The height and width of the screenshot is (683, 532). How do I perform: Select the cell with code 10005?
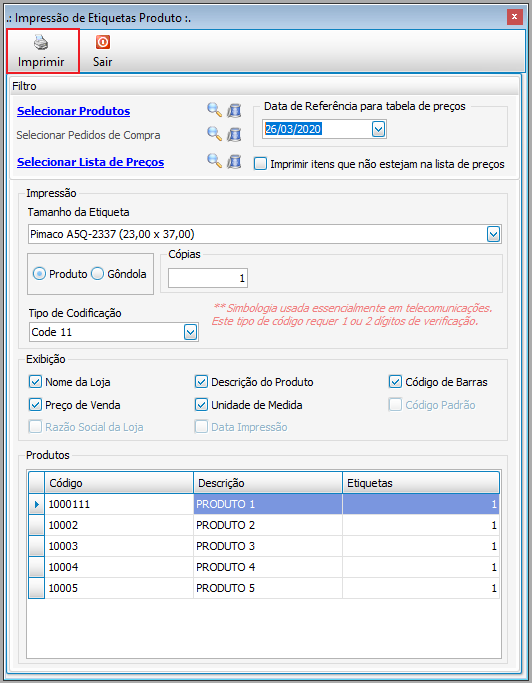[x=119, y=588]
